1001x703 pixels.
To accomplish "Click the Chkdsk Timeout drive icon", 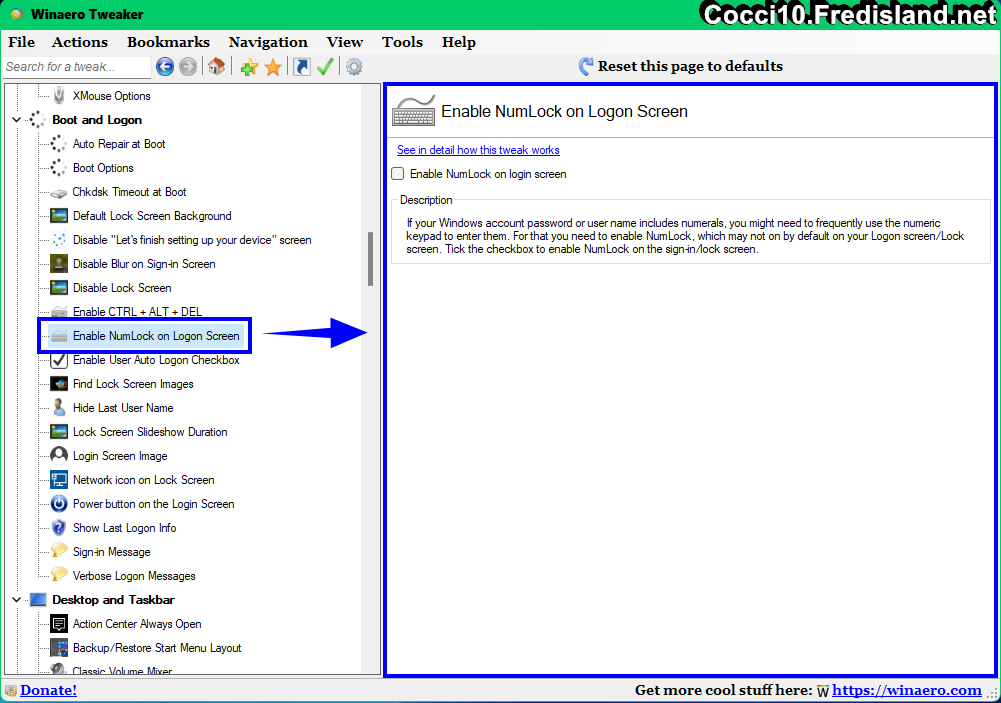I will click(59, 193).
